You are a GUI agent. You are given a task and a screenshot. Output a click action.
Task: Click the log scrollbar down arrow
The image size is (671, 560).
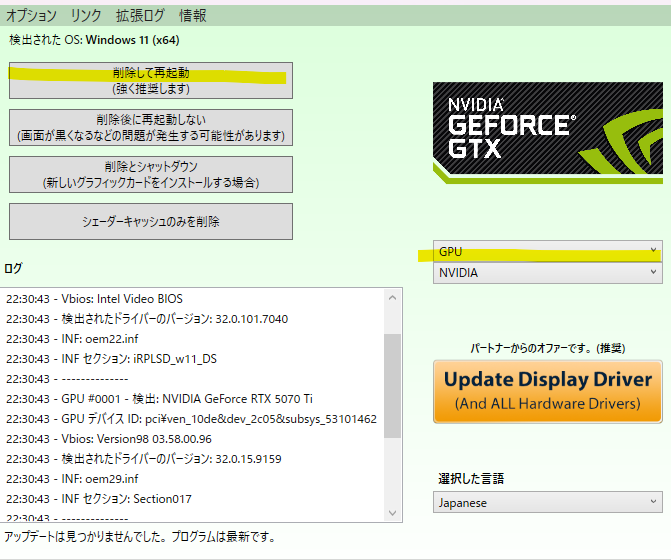tap(392, 512)
